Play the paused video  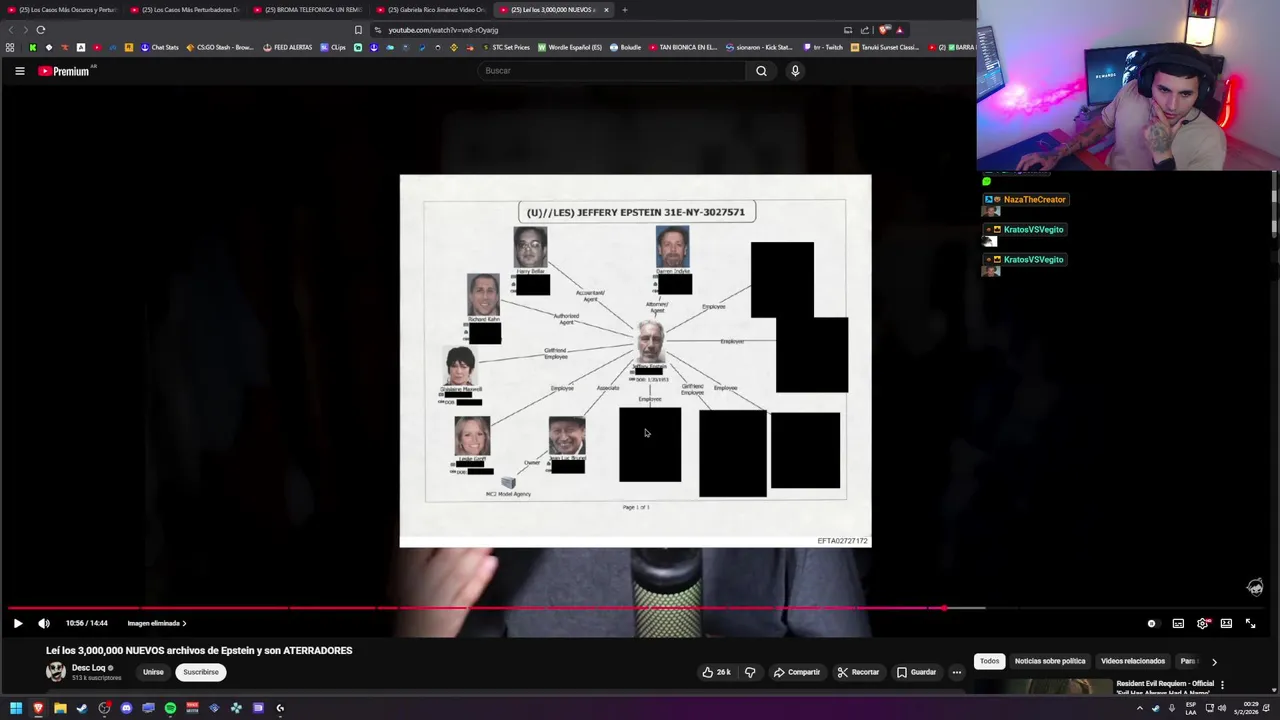[x=18, y=623]
